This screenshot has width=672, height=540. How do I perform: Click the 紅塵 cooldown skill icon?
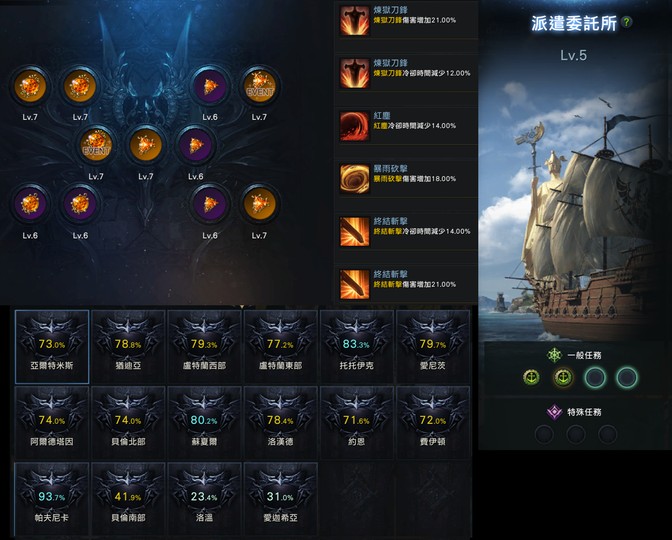[354, 126]
